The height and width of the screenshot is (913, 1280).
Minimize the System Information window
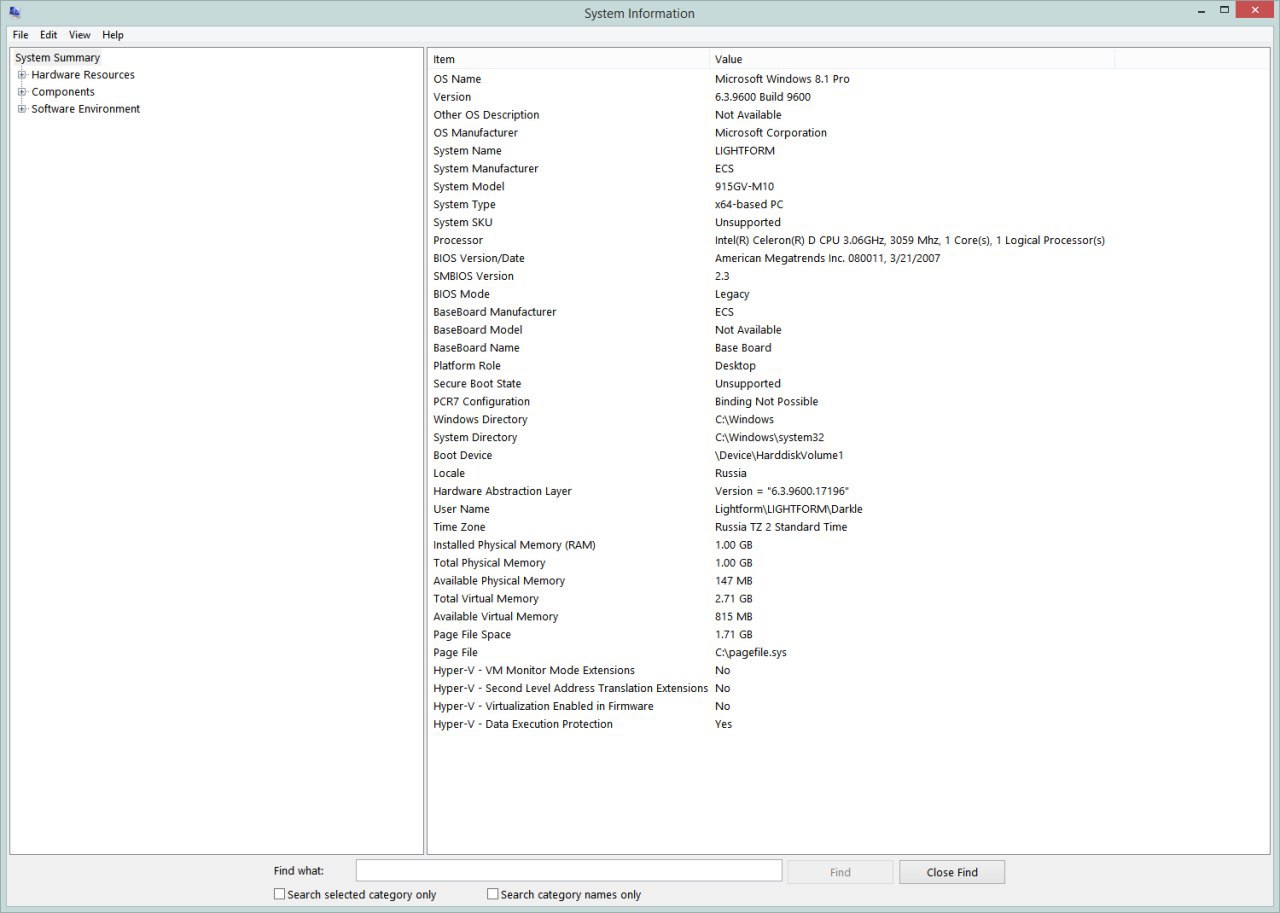tap(1201, 10)
